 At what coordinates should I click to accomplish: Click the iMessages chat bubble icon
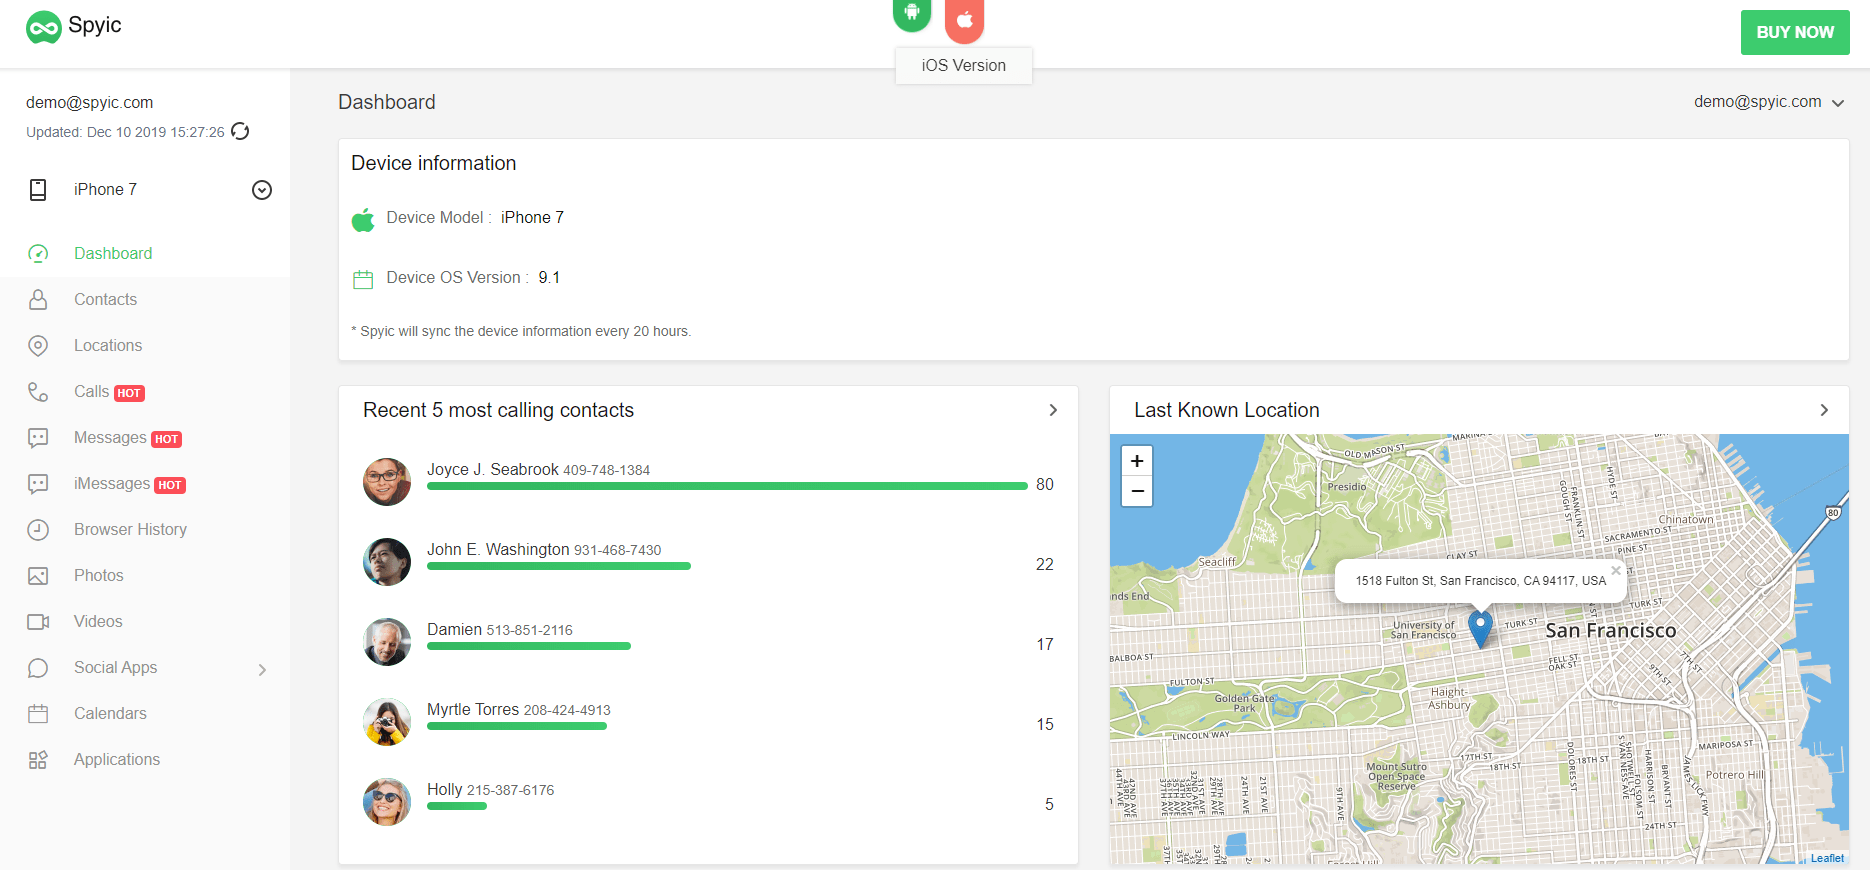coord(38,484)
